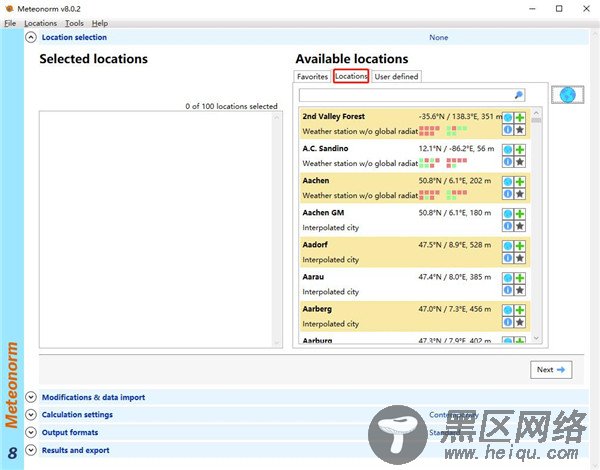Collapse the Location selection section
The height and width of the screenshot is (470, 600).
coord(31,38)
